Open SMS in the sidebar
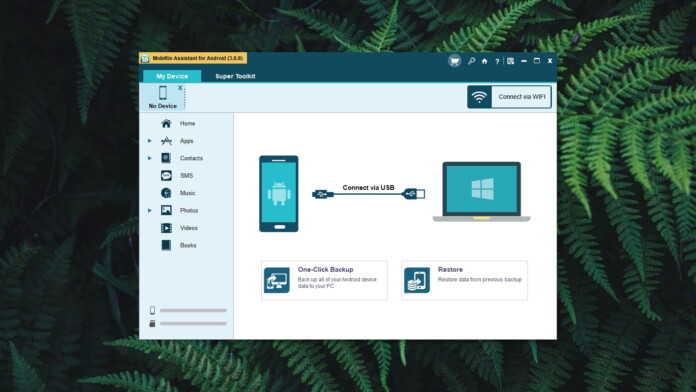This screenshot has height=392, width=696. click(186, 175)
